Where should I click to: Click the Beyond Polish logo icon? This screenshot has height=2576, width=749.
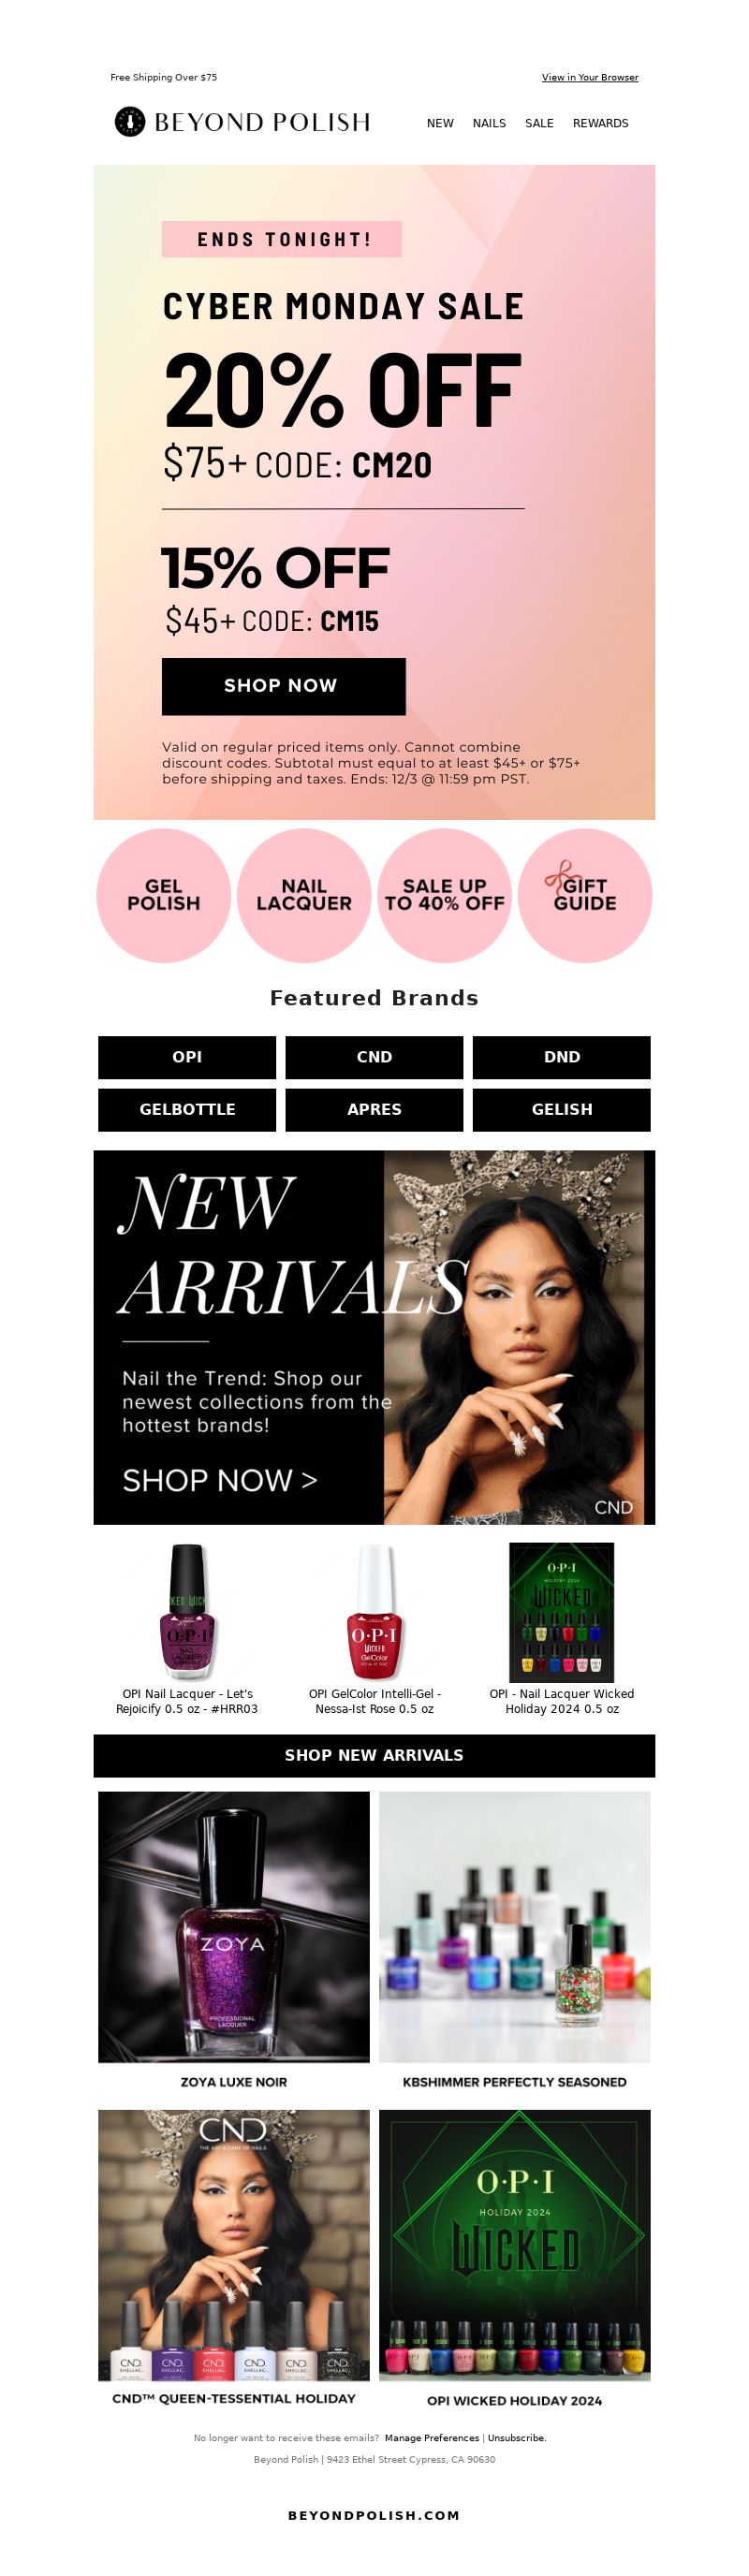point(129,122)
